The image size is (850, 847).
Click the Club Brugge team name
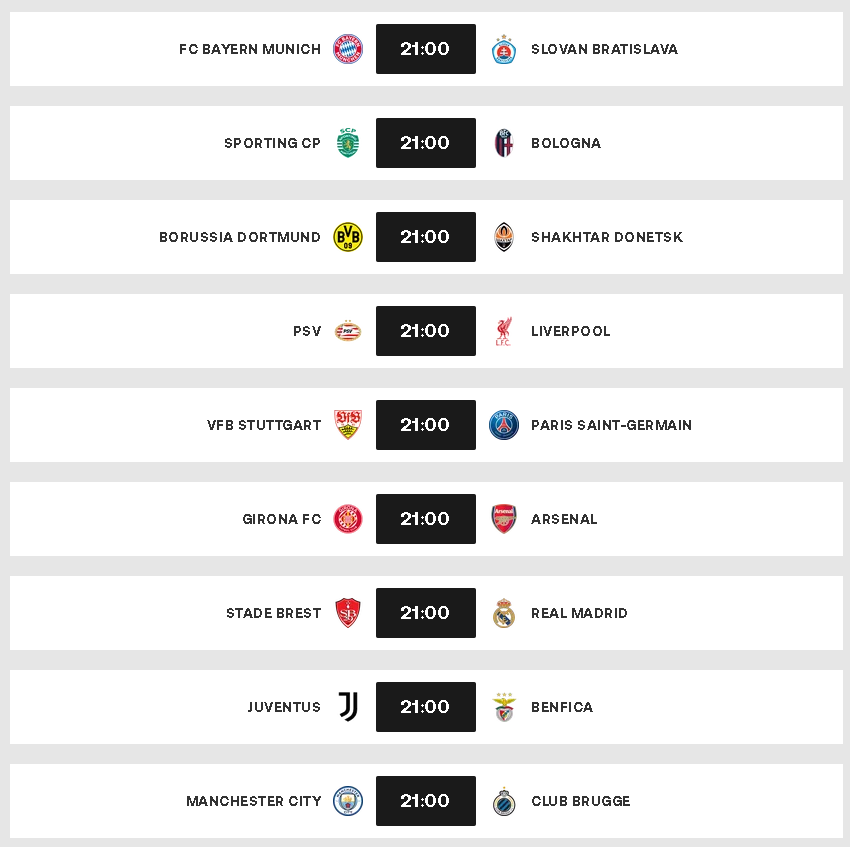[581, 801]
